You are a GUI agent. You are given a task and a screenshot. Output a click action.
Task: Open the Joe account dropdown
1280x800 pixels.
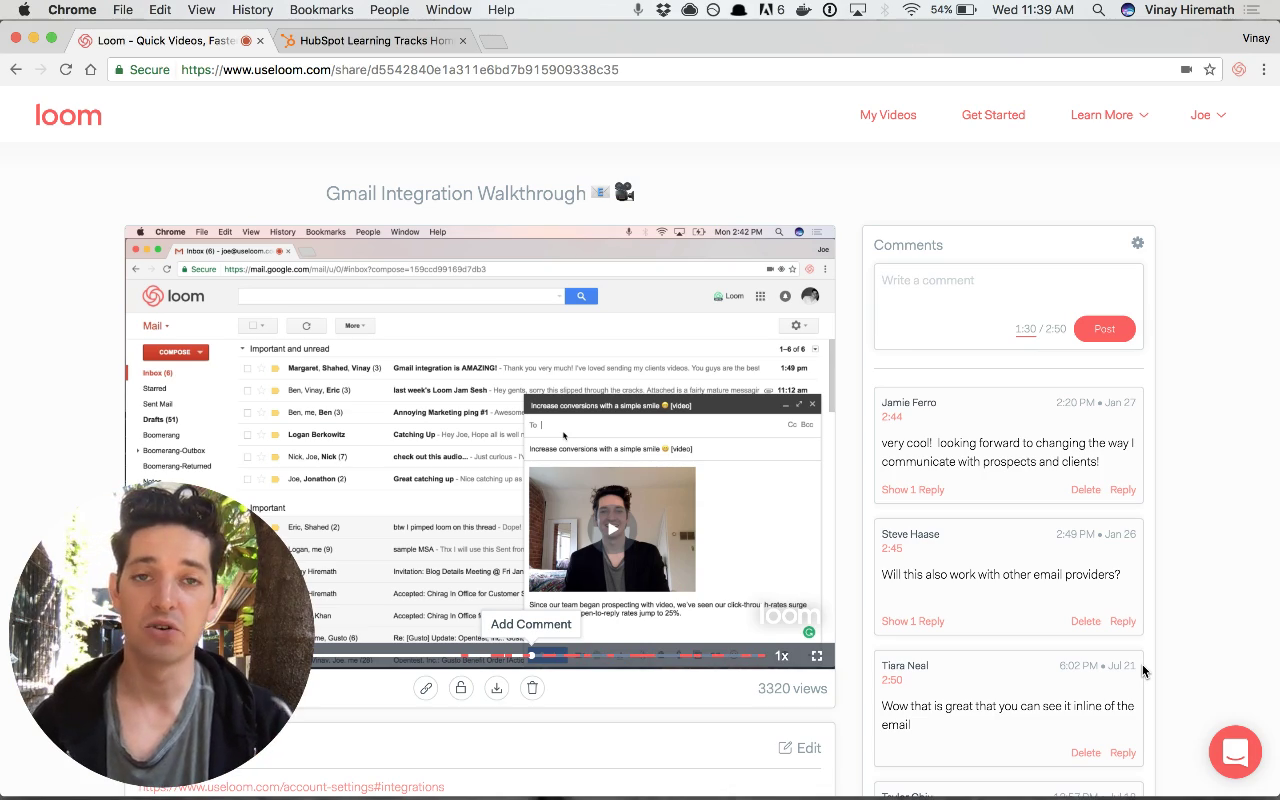pos(1207,115)
